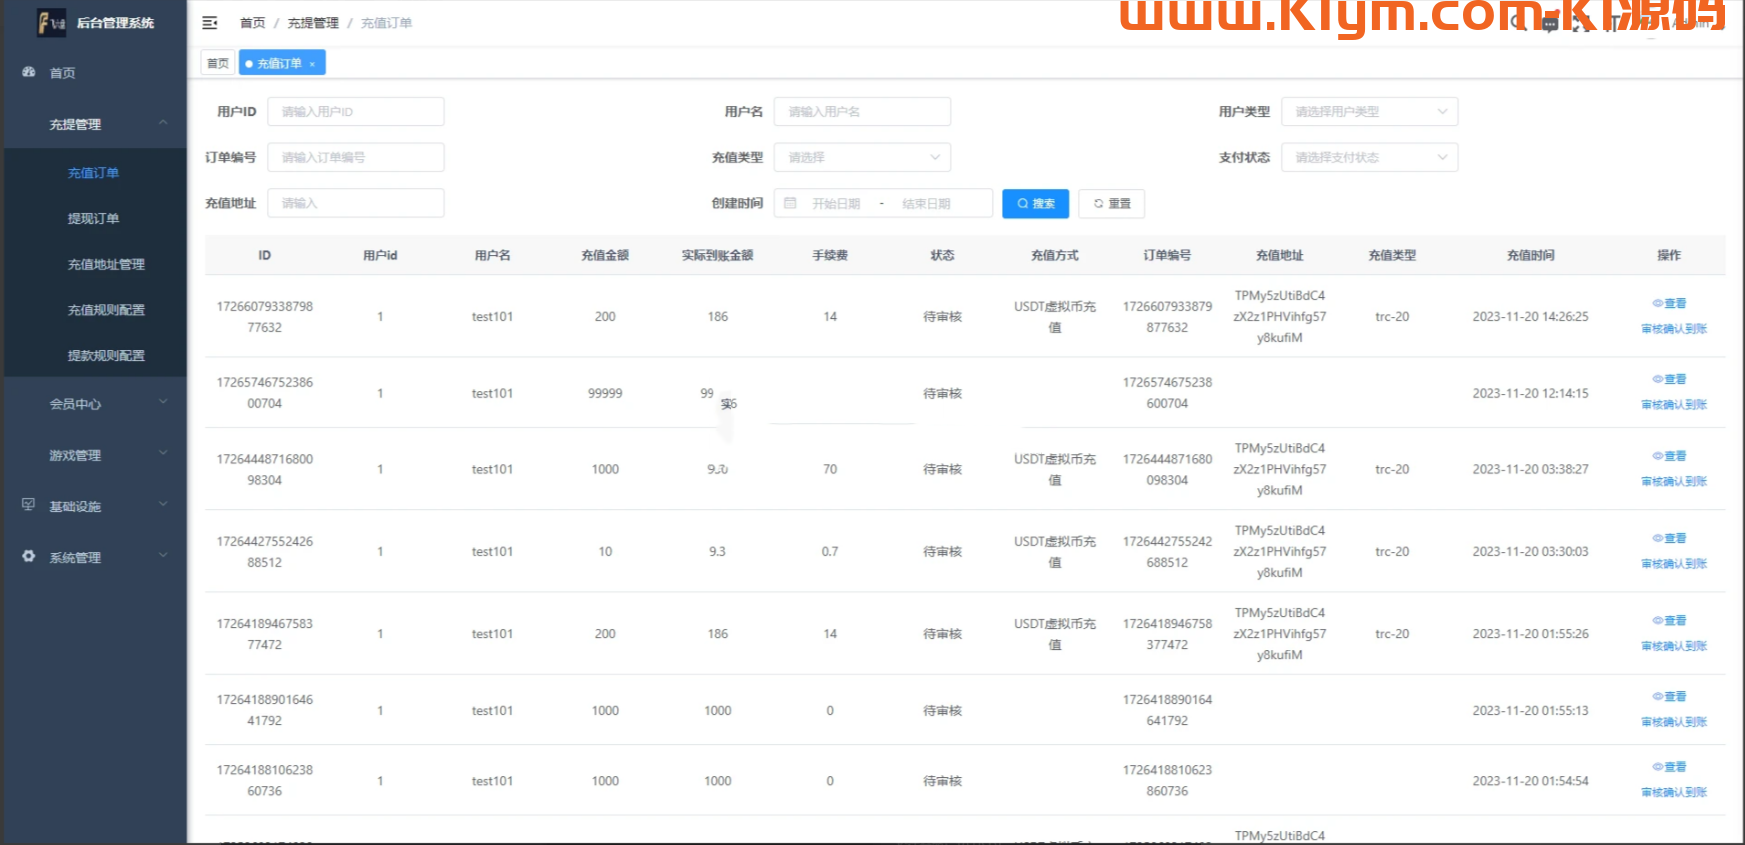Click the backend system logo image

51,22
